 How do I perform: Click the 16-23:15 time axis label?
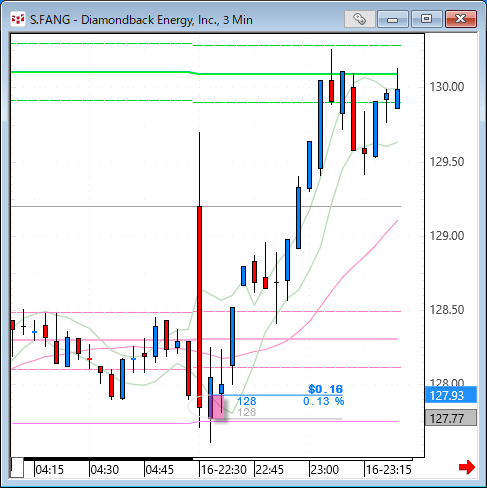tap(389, 470)
